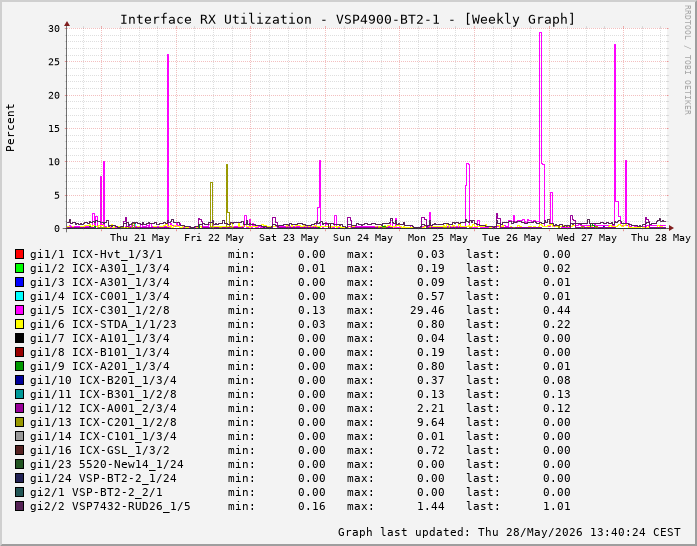697x546 pixels.
Task: Click the green swatch for gi1/2 ICX-A301_1/3/4
Action: click(x=19, y=268)
